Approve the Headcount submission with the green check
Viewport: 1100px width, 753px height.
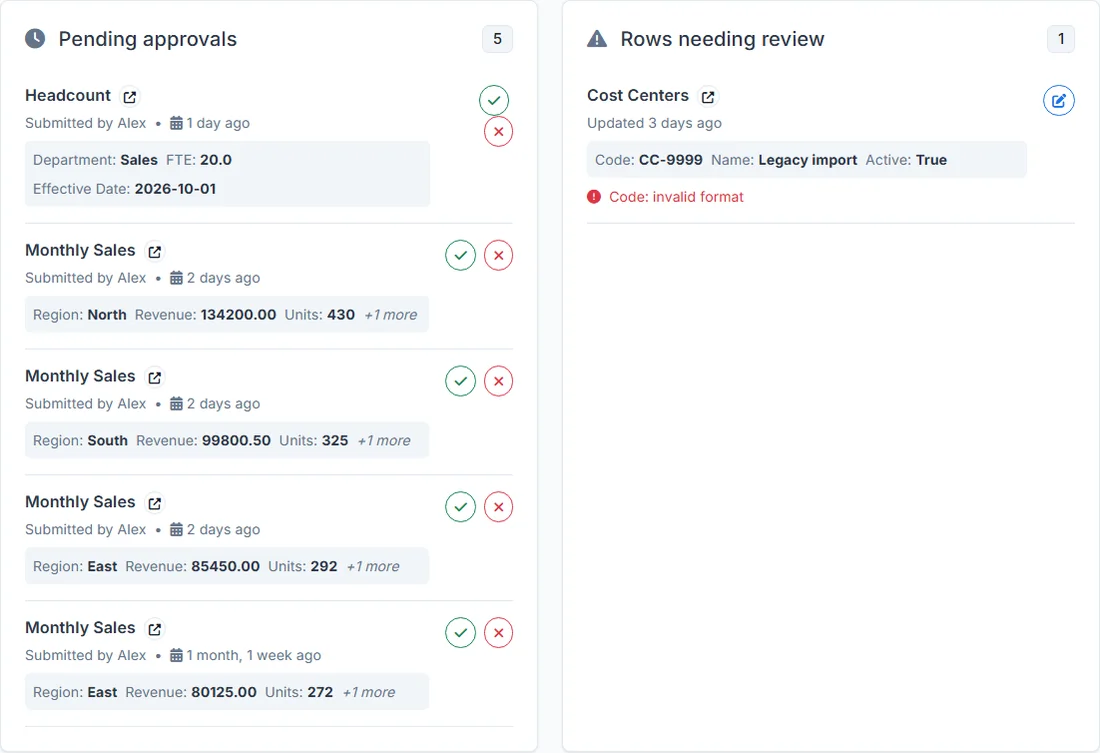click(494, 100)
